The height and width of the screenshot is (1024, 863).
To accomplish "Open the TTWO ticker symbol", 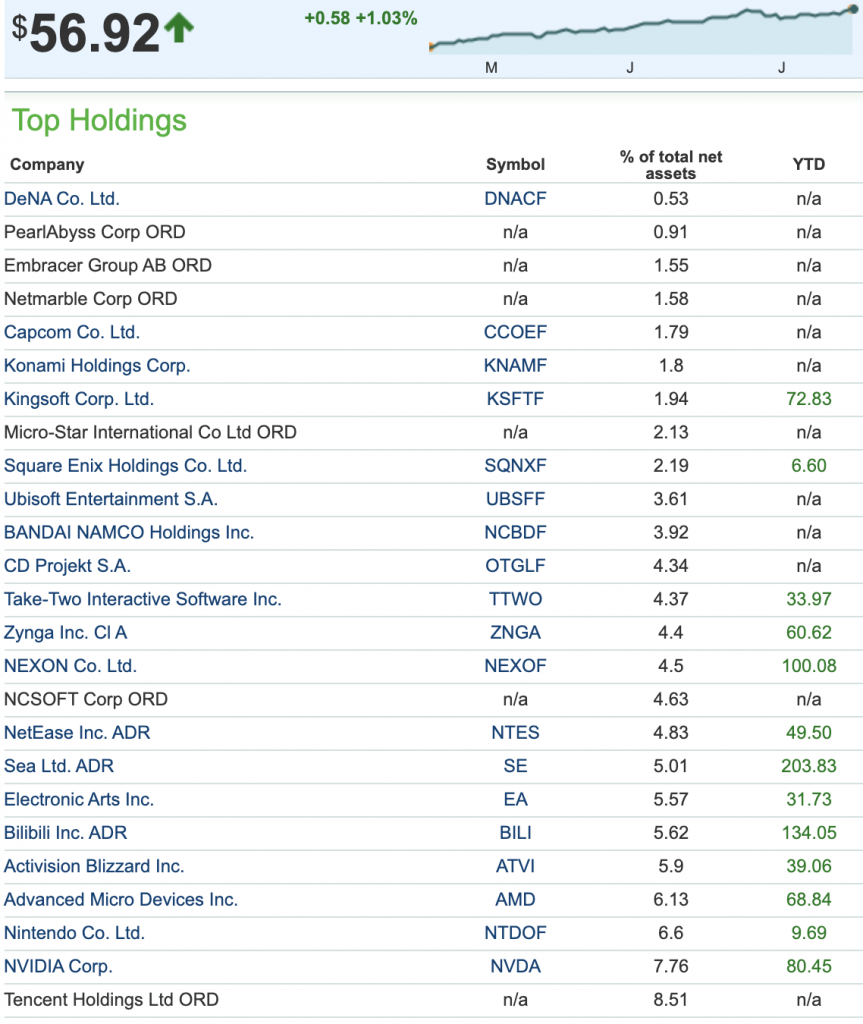I will (x=515, y=599).
